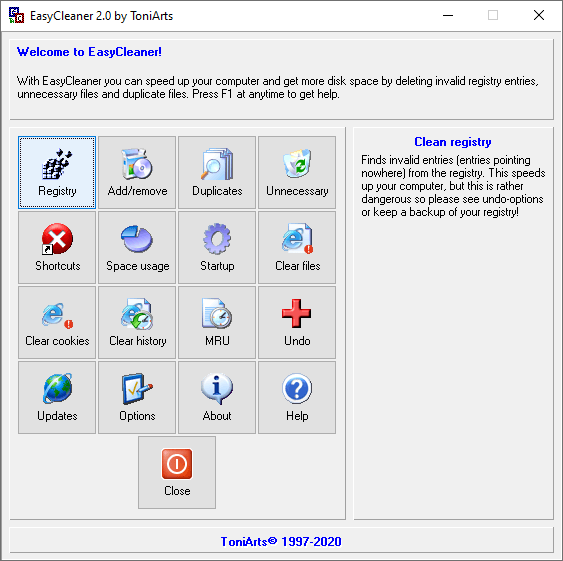The height and width of the screenshot is (561, 563).
Task: Open the Undo red cross tool
Action: 297,323
